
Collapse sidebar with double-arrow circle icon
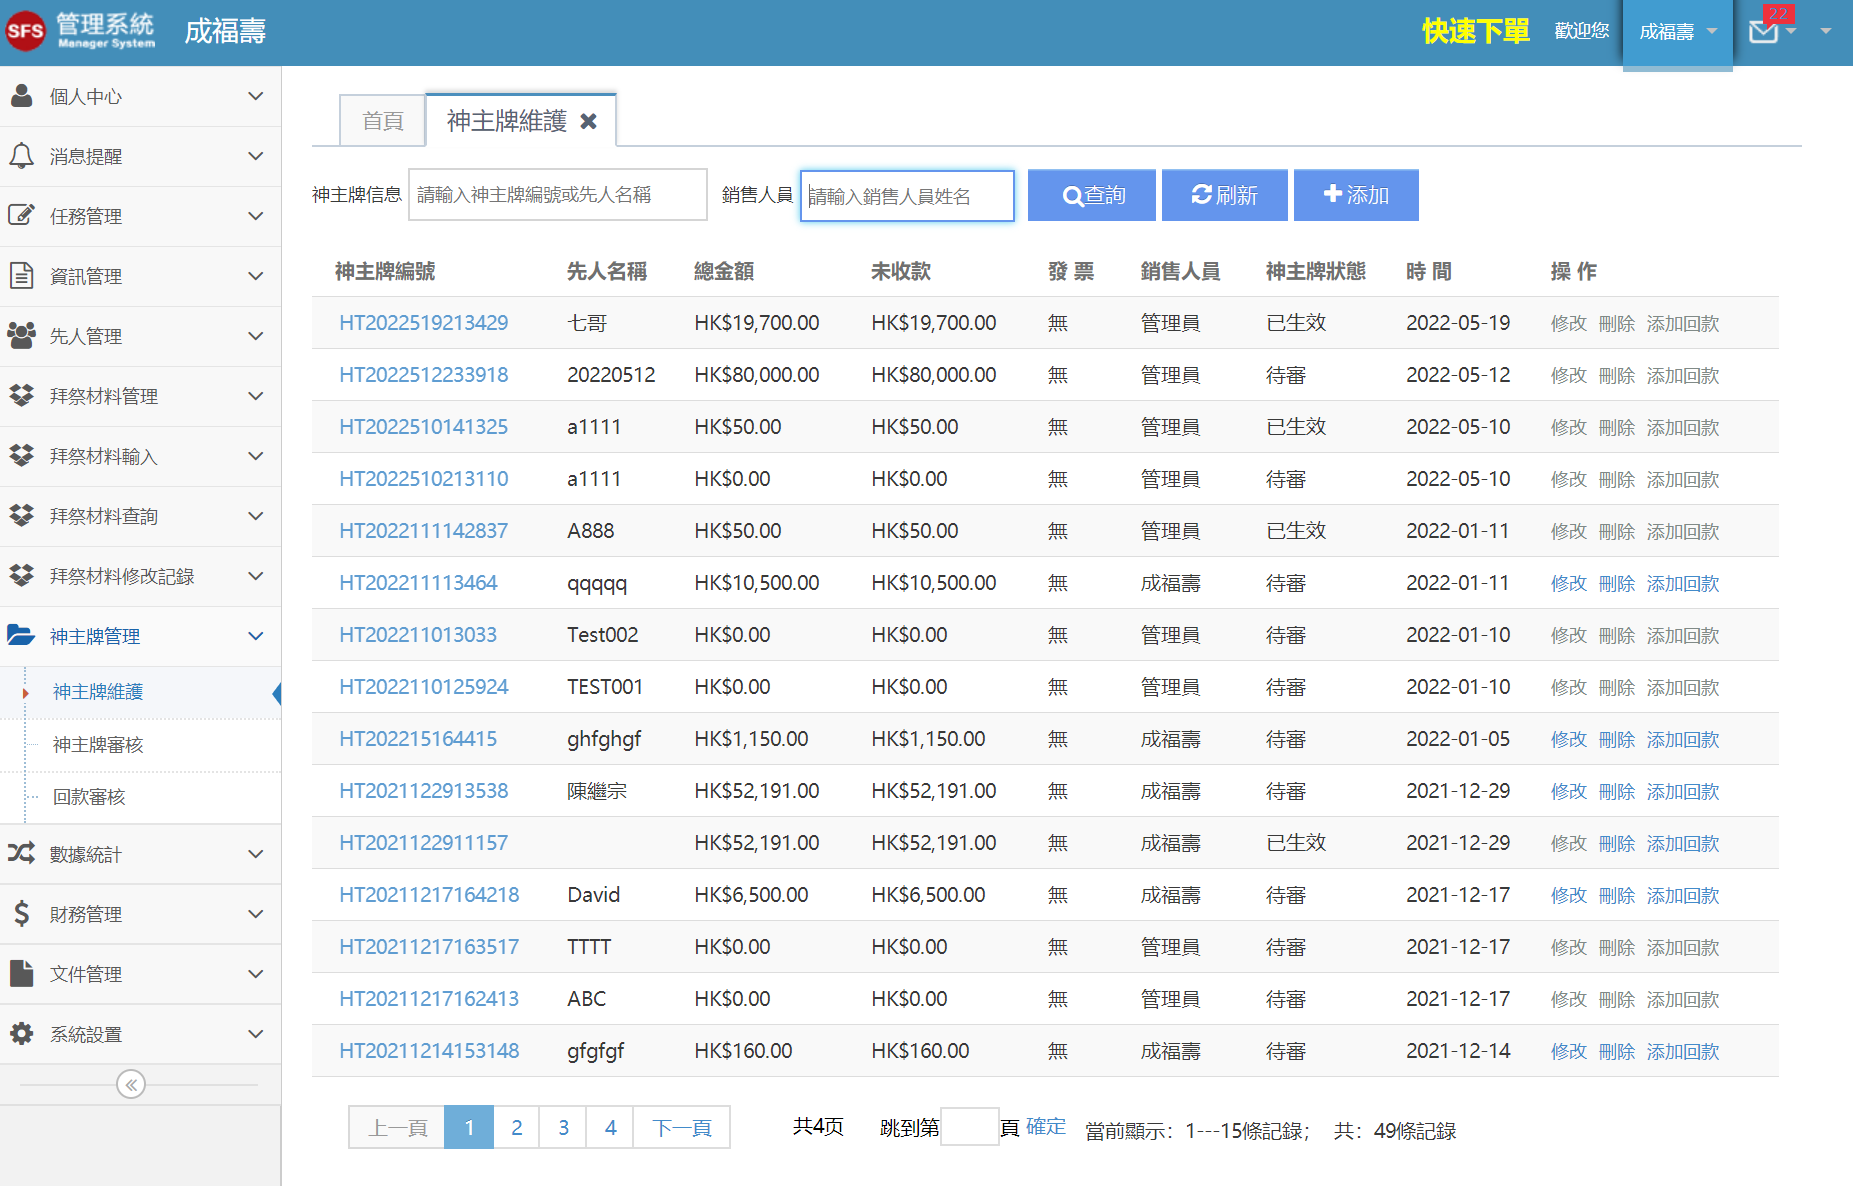(131, 1084)
